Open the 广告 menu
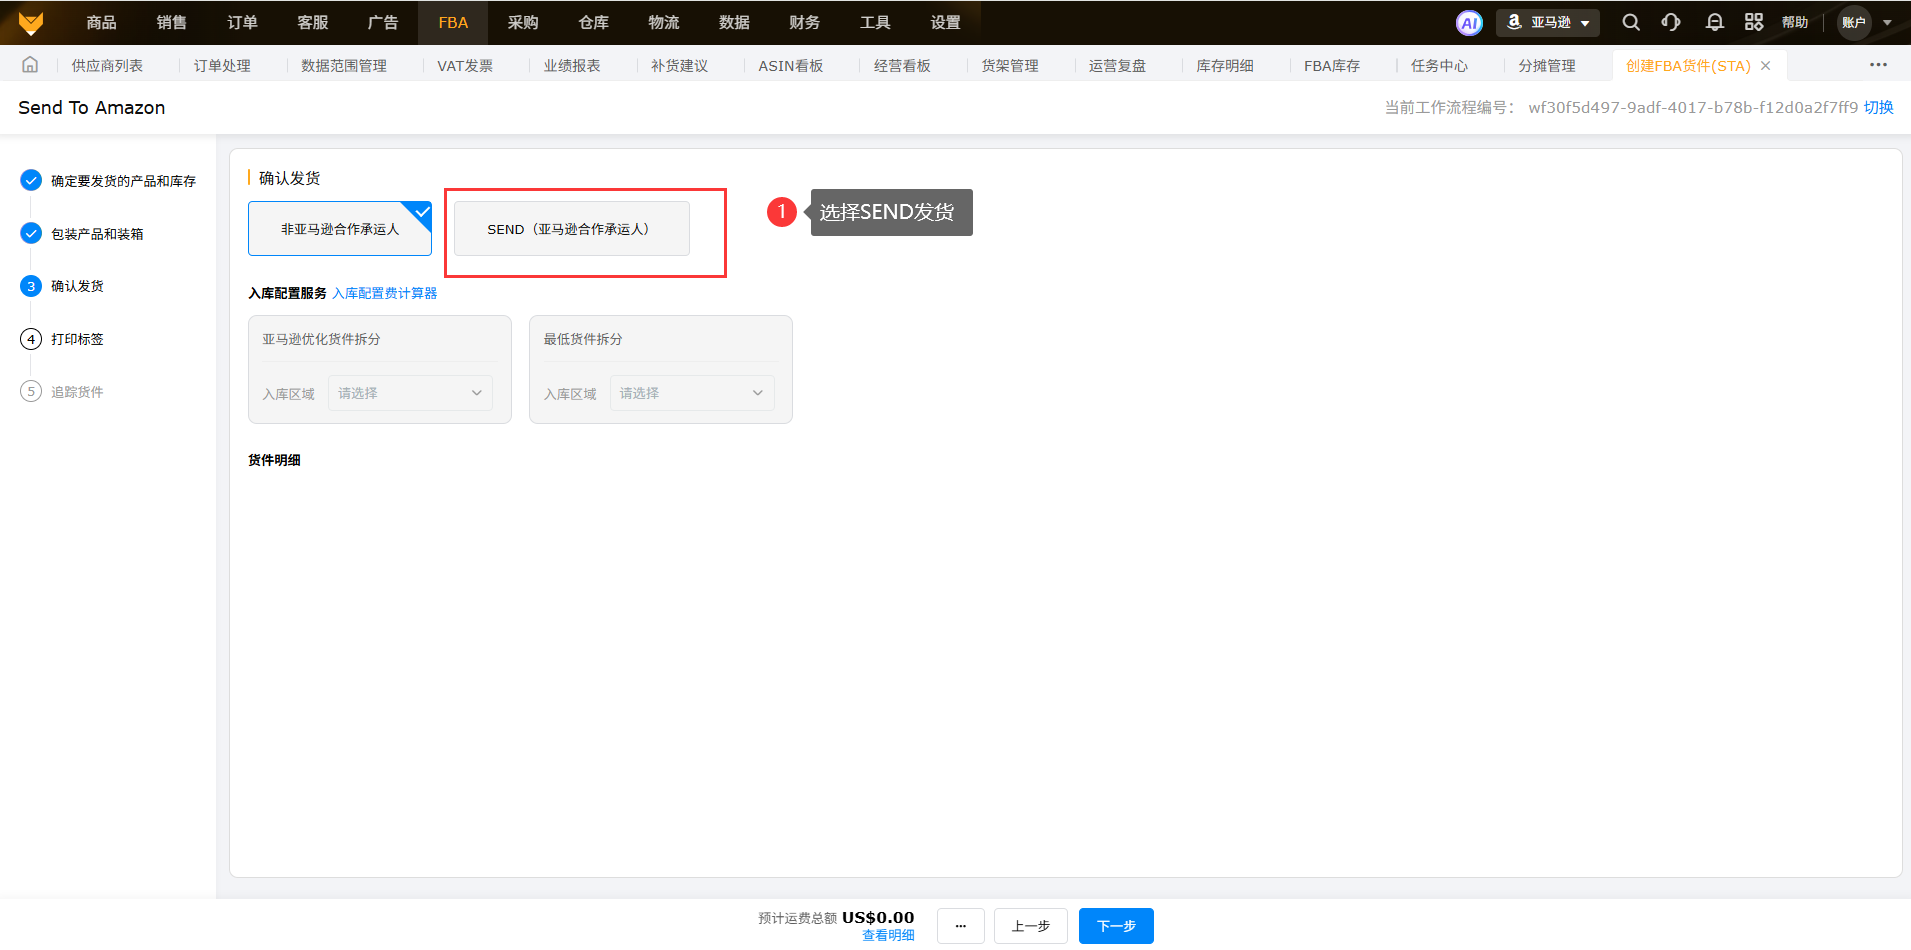 pos(383,23)
